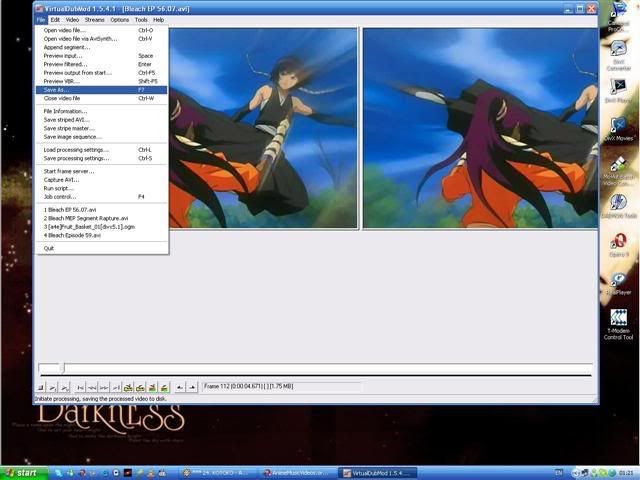Screen dimensions: 640x480
Task: Jump to start of video button
Action: pos(80,387)
